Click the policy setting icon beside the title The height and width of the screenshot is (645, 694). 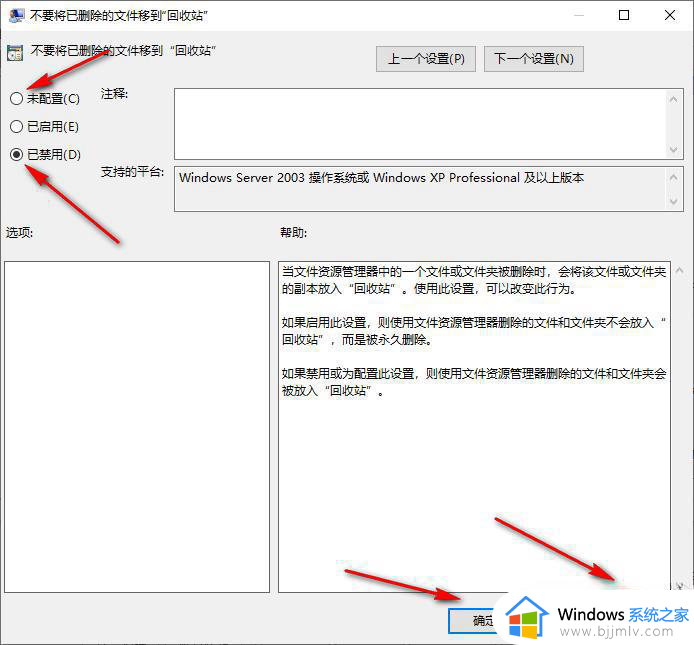click(15, 53)
